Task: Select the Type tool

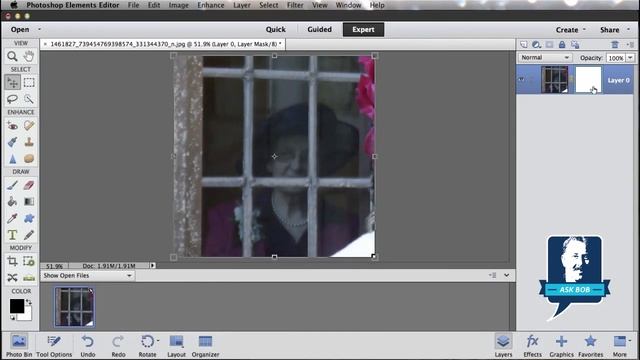Action: 12,235
